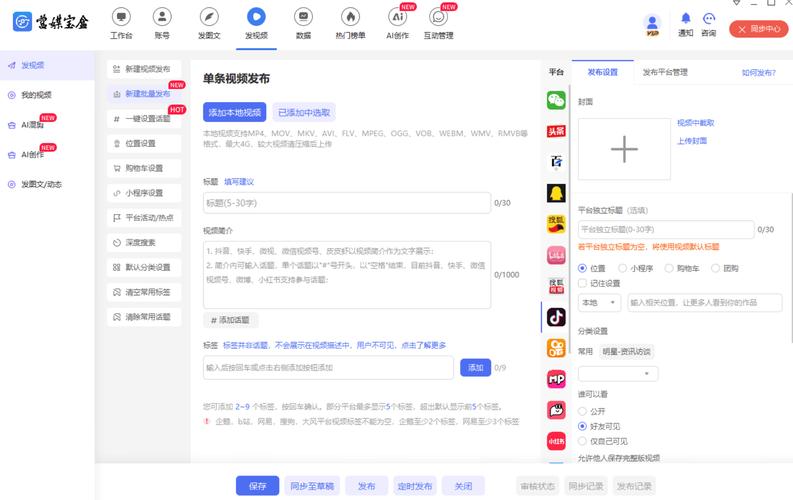This screenshot has width=793, height=500.
Task: Select the 小程序 radio option
Action: [623, 268]
